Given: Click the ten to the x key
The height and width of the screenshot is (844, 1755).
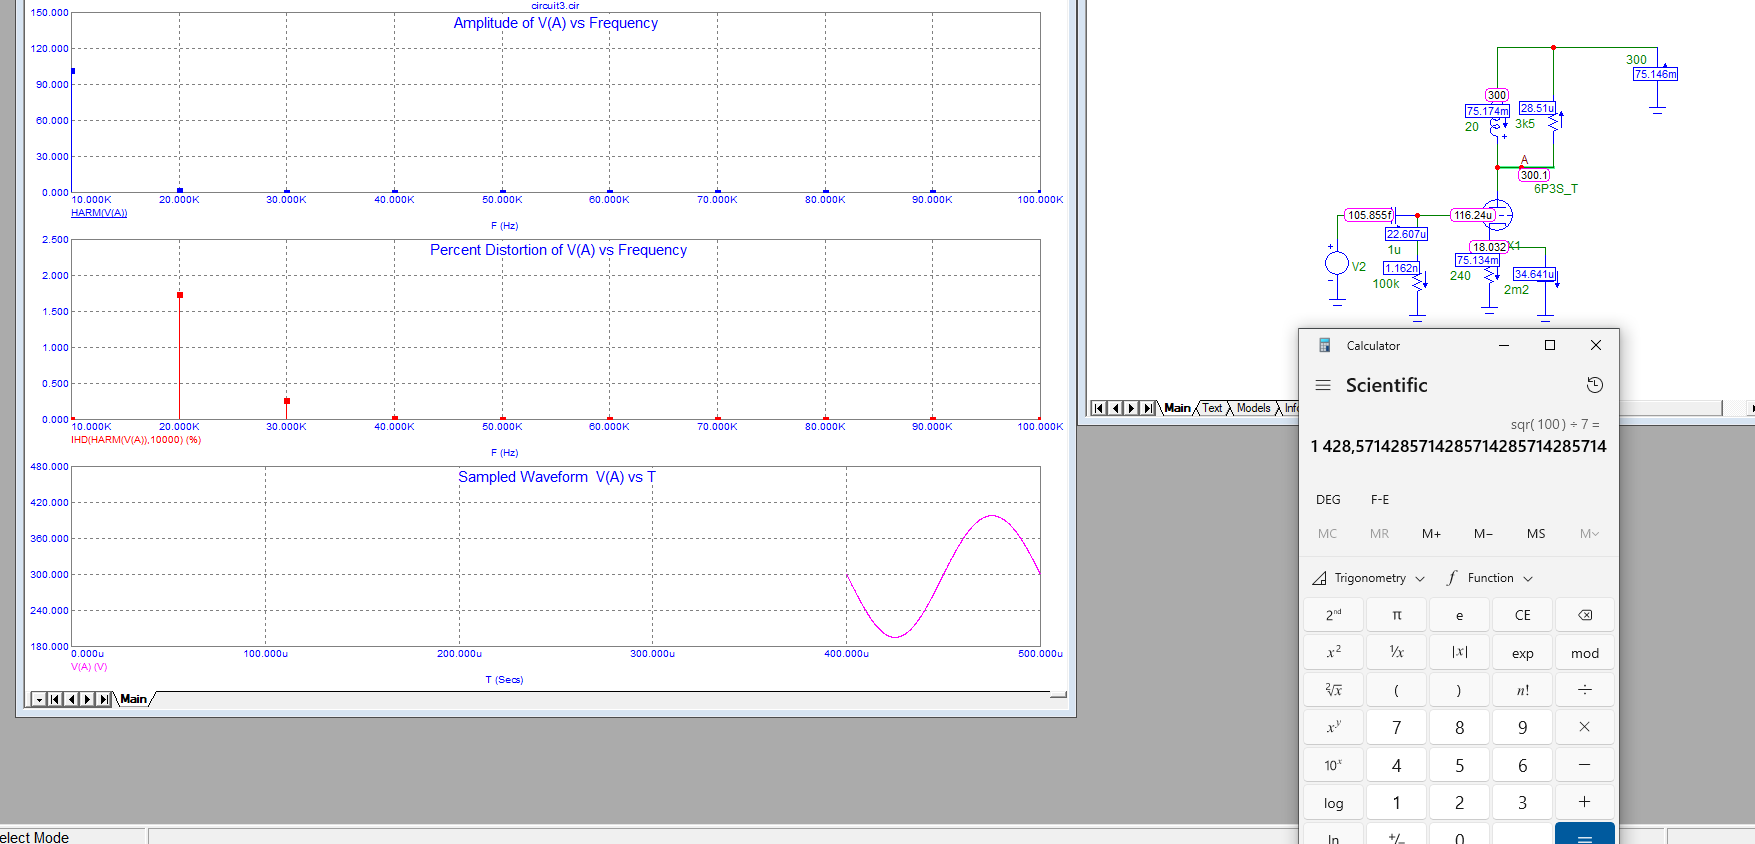Looking at the screenshot, I should [1334, 765].
